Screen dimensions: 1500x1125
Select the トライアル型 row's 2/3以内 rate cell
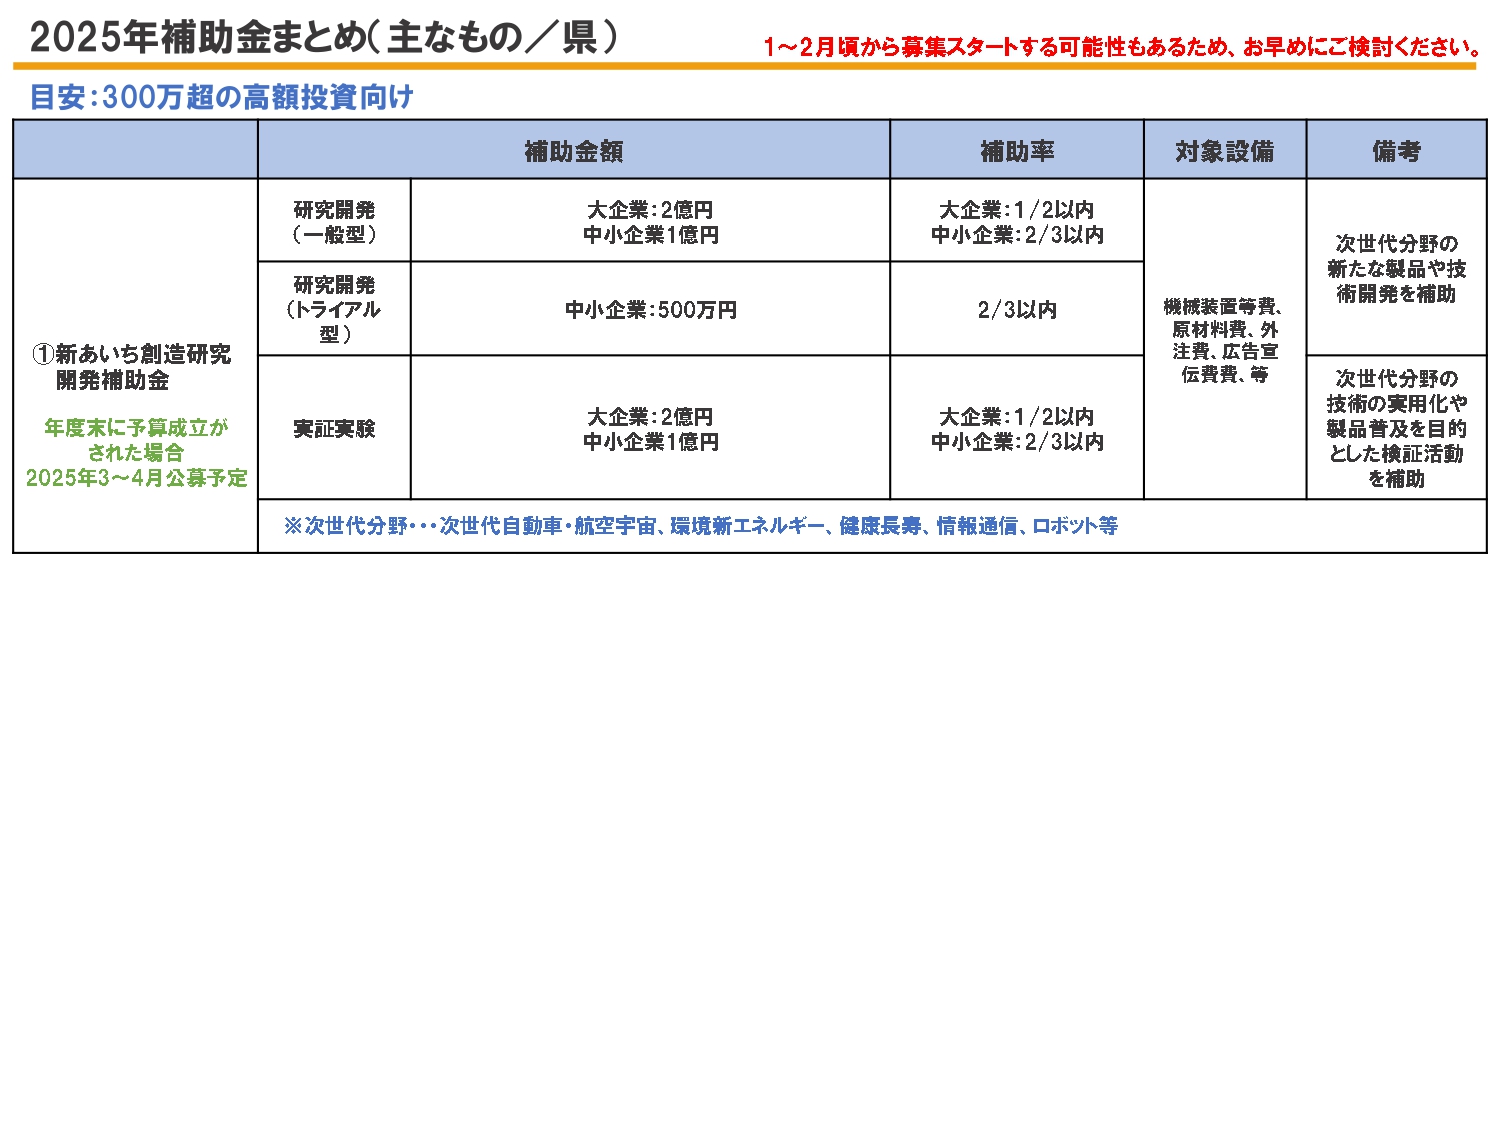click(1017, 310)
